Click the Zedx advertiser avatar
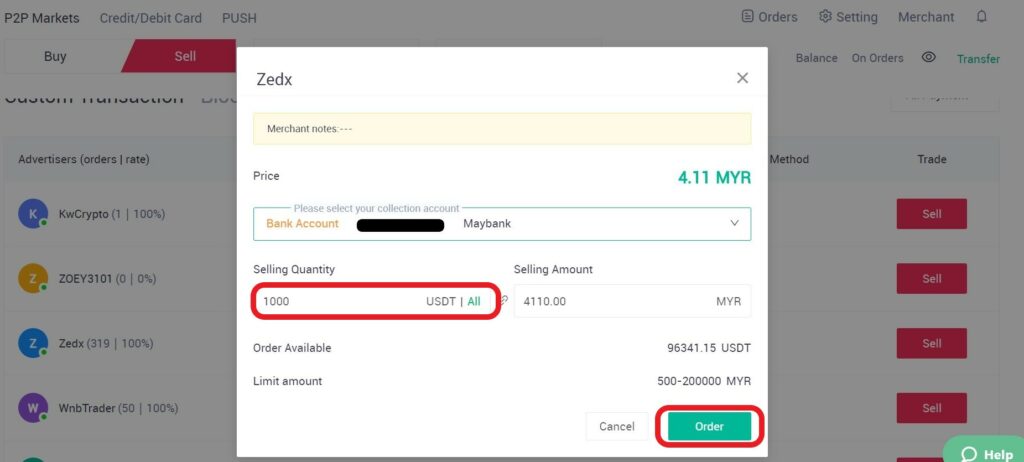 [33, 343]
